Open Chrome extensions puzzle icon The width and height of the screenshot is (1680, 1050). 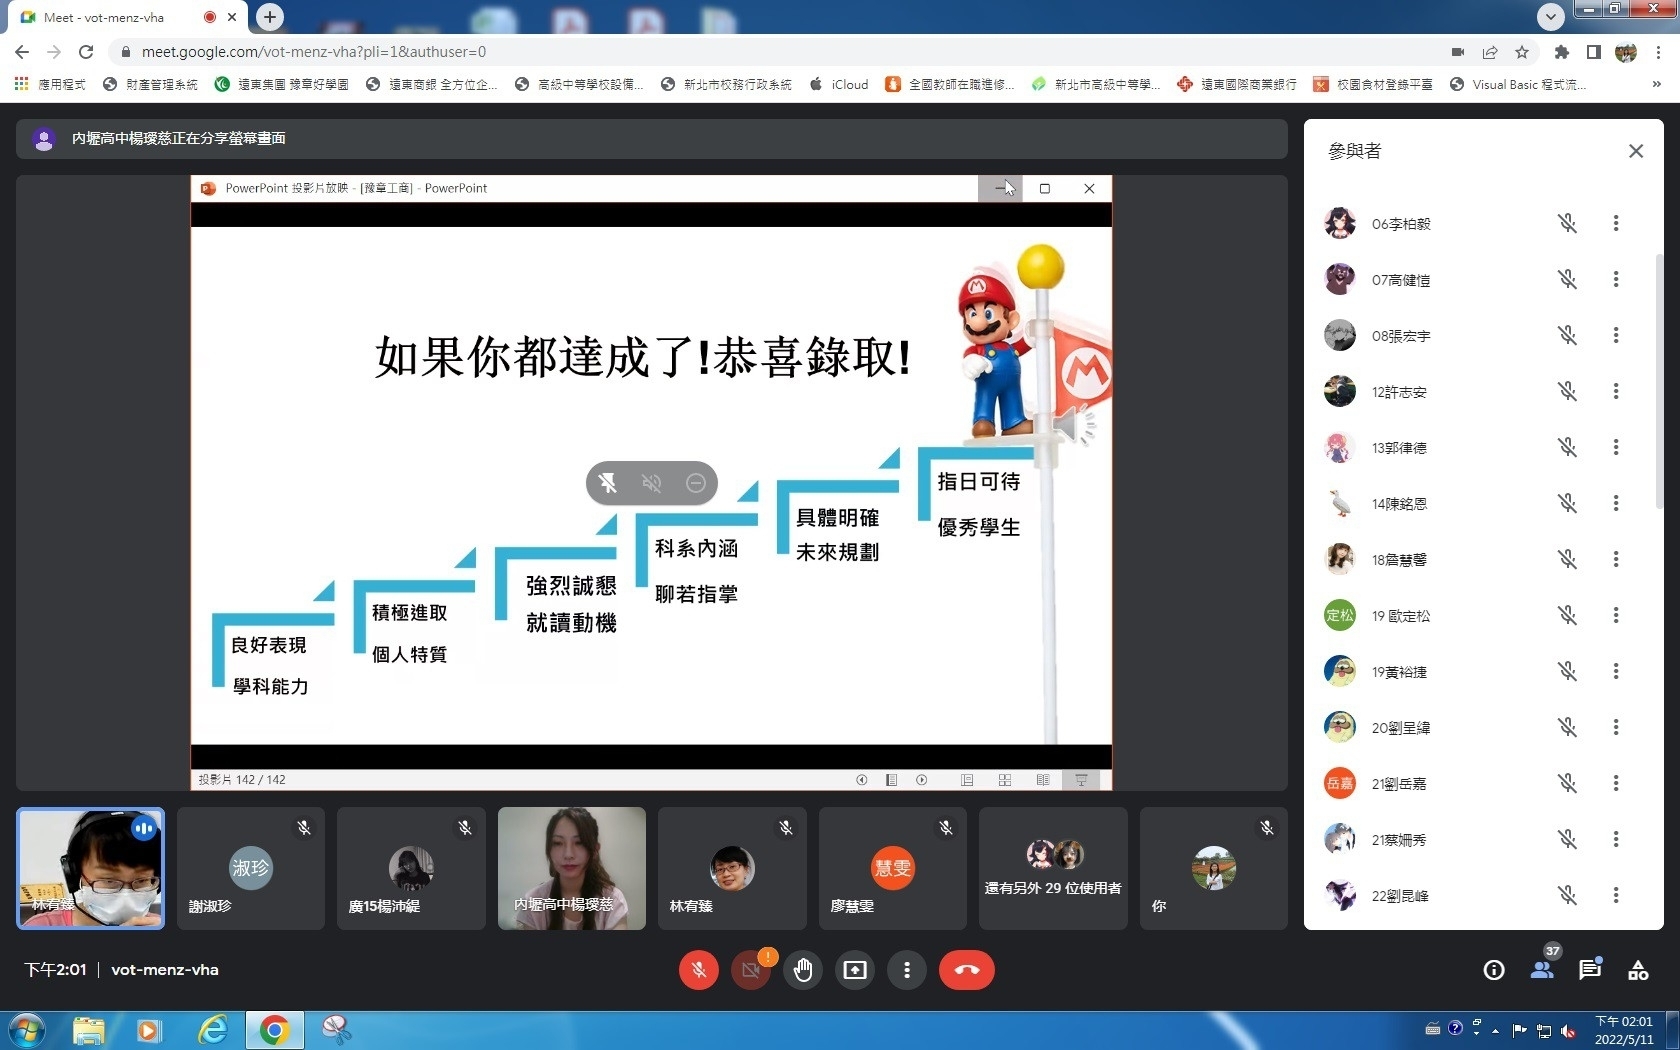pyautogui.click(x=1561, y=52)
